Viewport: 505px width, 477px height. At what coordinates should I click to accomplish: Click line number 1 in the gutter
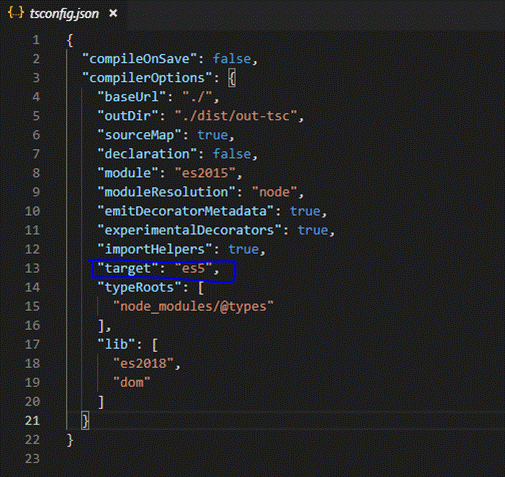(x=36, y=40)
